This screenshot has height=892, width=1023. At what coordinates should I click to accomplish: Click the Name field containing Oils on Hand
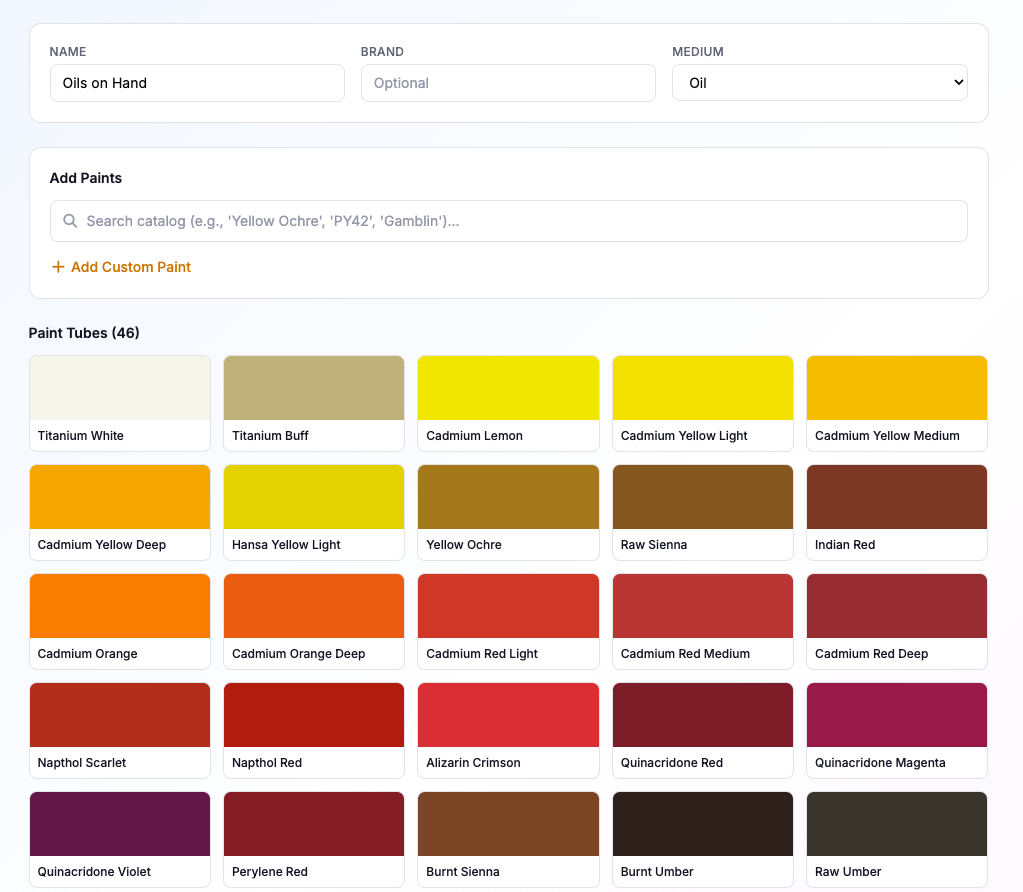click(197, 83)
